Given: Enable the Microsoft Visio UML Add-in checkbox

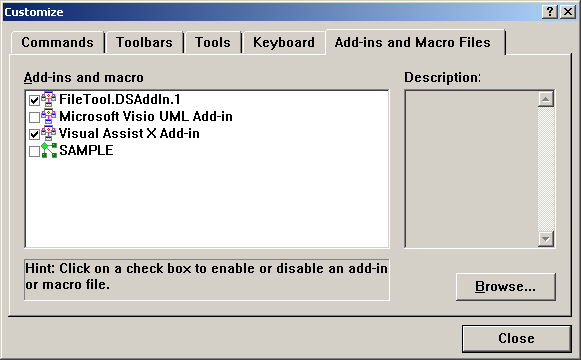Looking at the screenshot, I should 34,117.
